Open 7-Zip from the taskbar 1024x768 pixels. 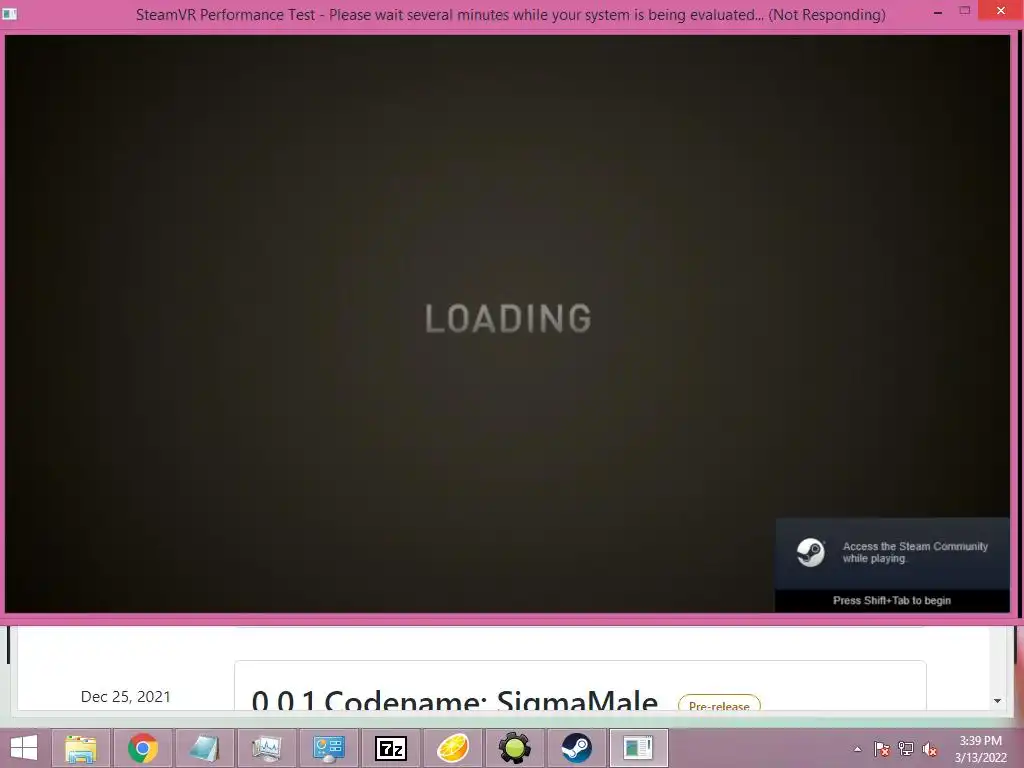(x=391, y=748)
